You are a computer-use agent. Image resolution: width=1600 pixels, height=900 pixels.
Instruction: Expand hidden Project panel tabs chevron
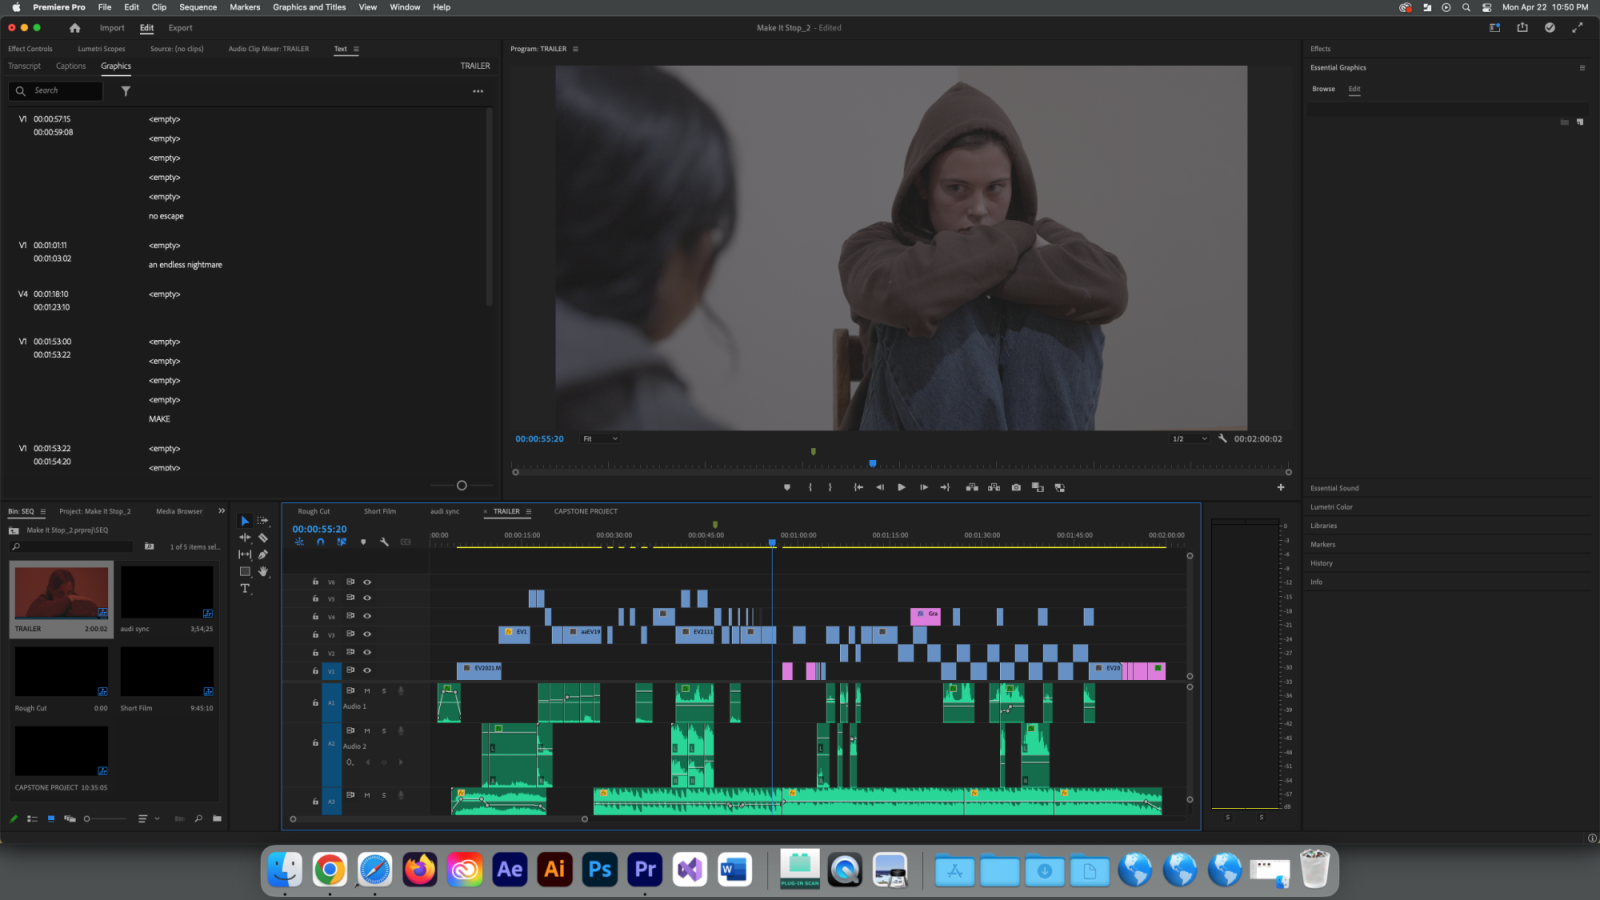tap(221, 511)
